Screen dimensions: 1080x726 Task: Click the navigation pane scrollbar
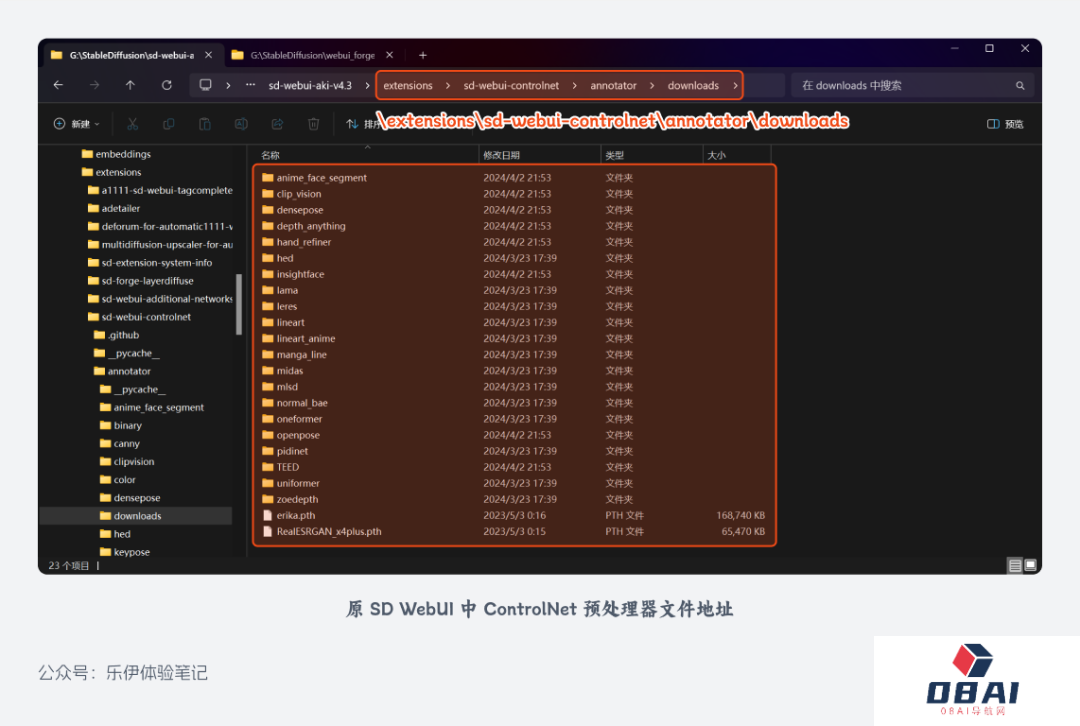[x=239, y=304]
